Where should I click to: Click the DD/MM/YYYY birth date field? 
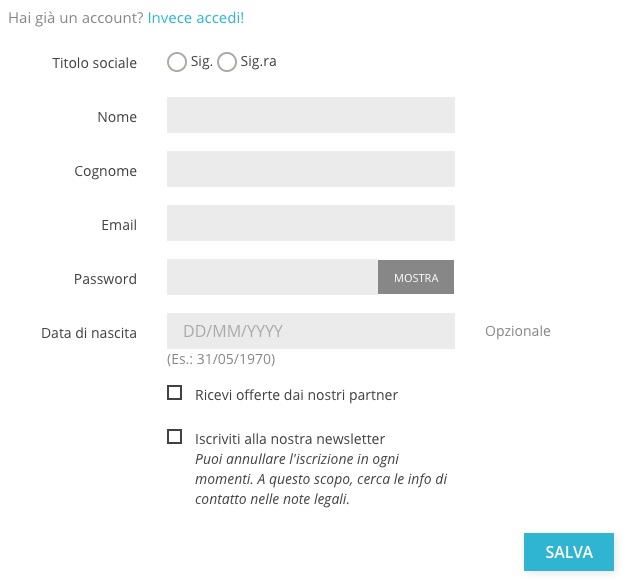click(310, 331)
